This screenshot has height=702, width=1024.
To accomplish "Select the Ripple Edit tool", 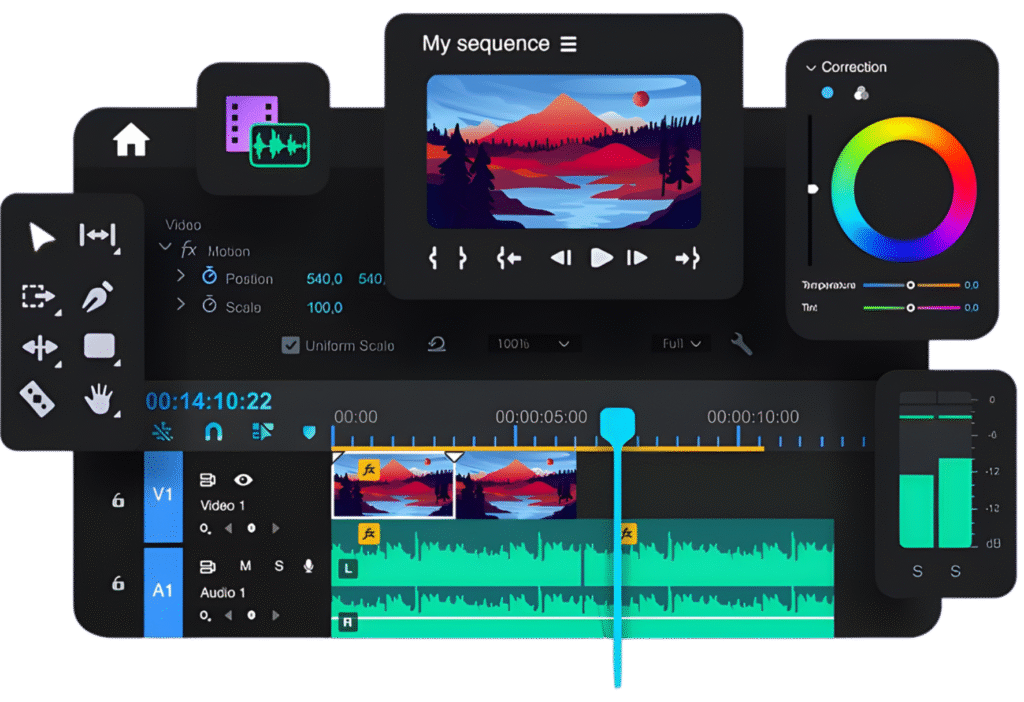I will coord(97,236).
